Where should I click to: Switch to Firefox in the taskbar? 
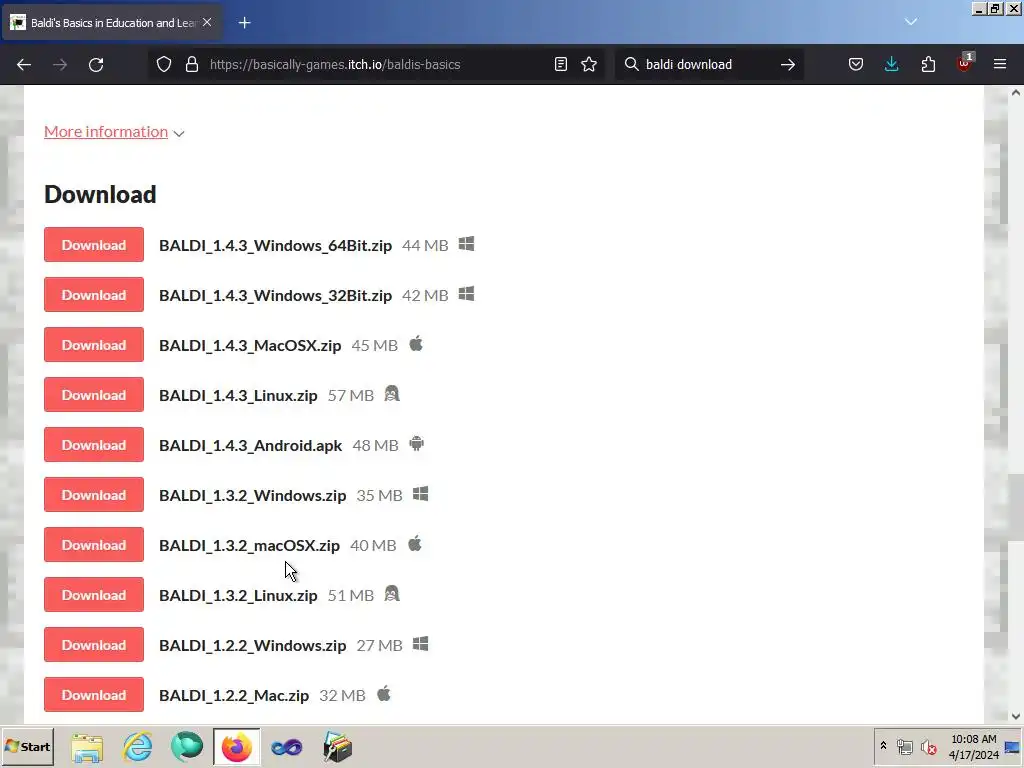click(x=236, y=747)
